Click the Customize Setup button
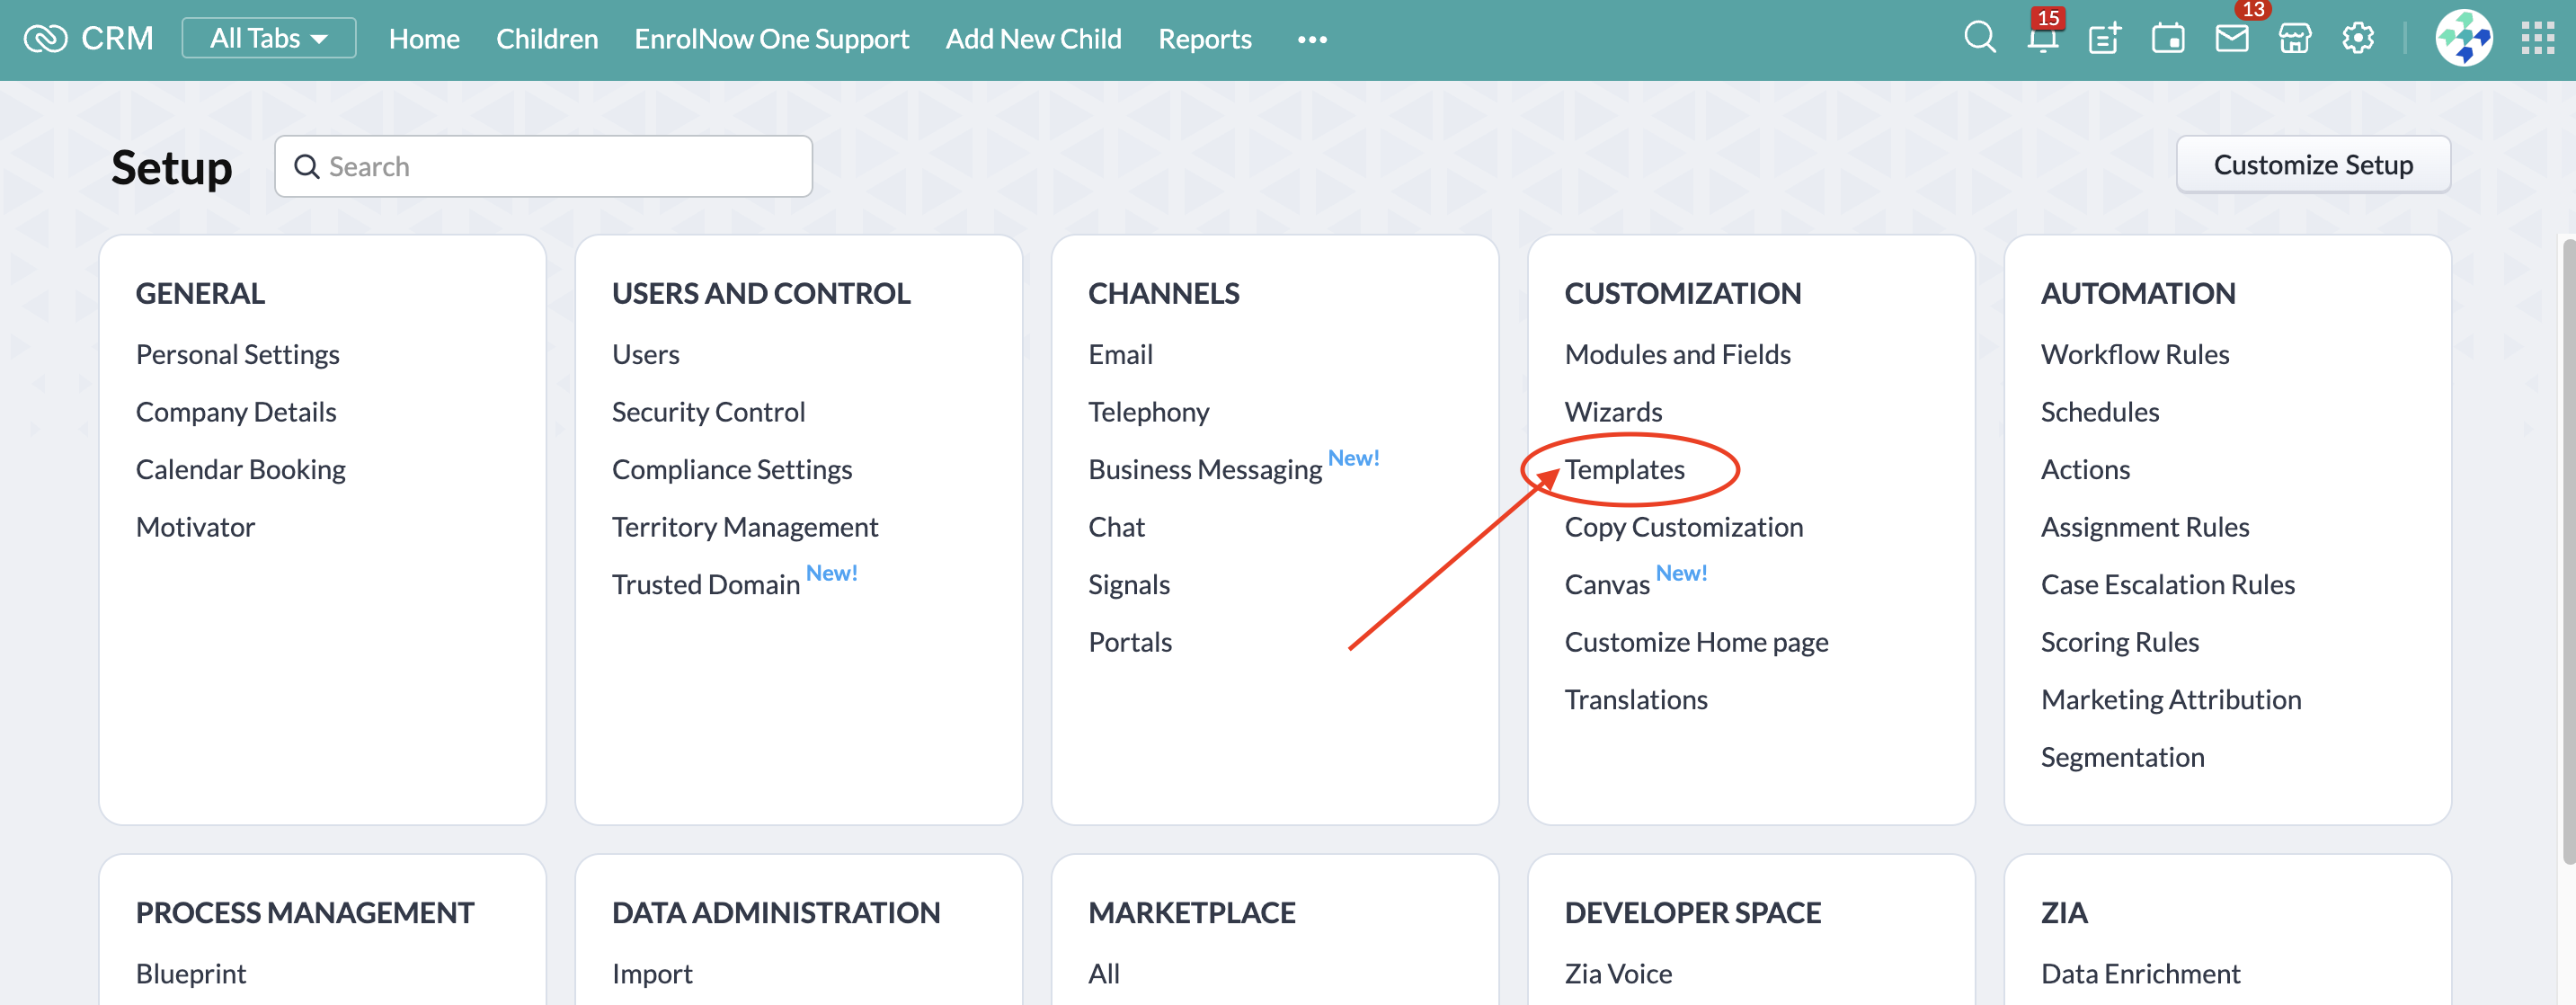The height and width of the screenshot is (1005, 2576). (2312, 164)
